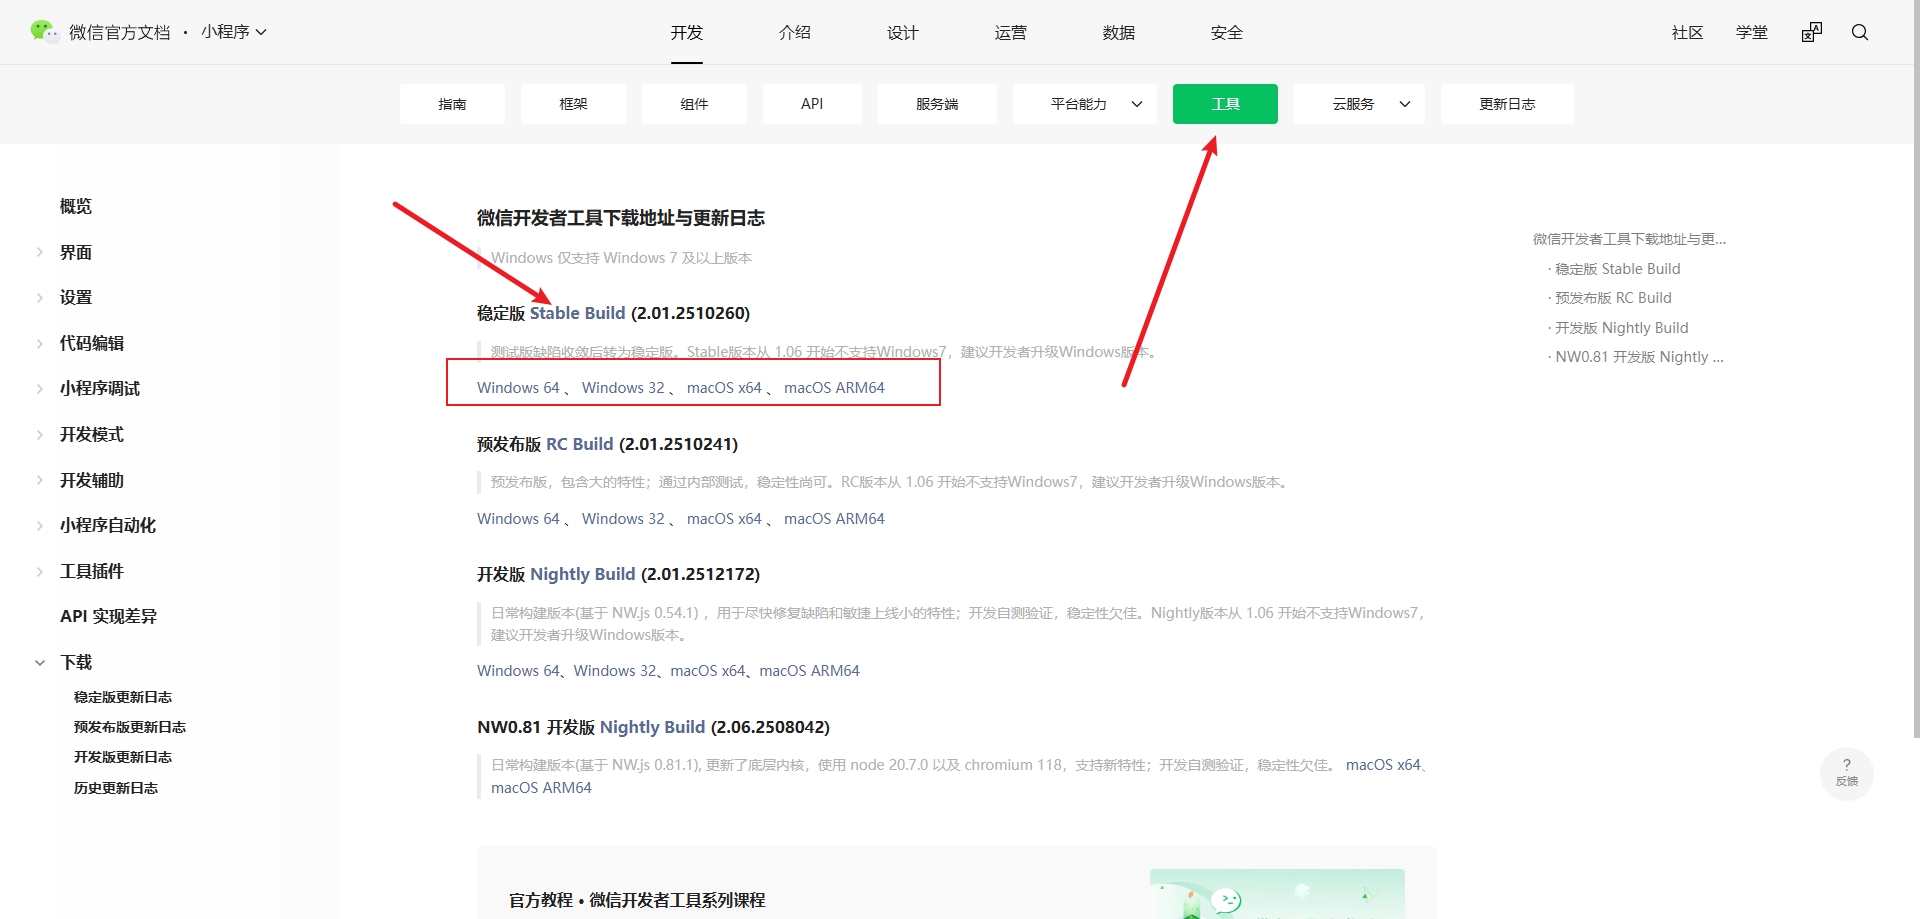This screenshot has height=919, width=1920.
Task: Click the language translate icon
Action: pos(1812,32)
